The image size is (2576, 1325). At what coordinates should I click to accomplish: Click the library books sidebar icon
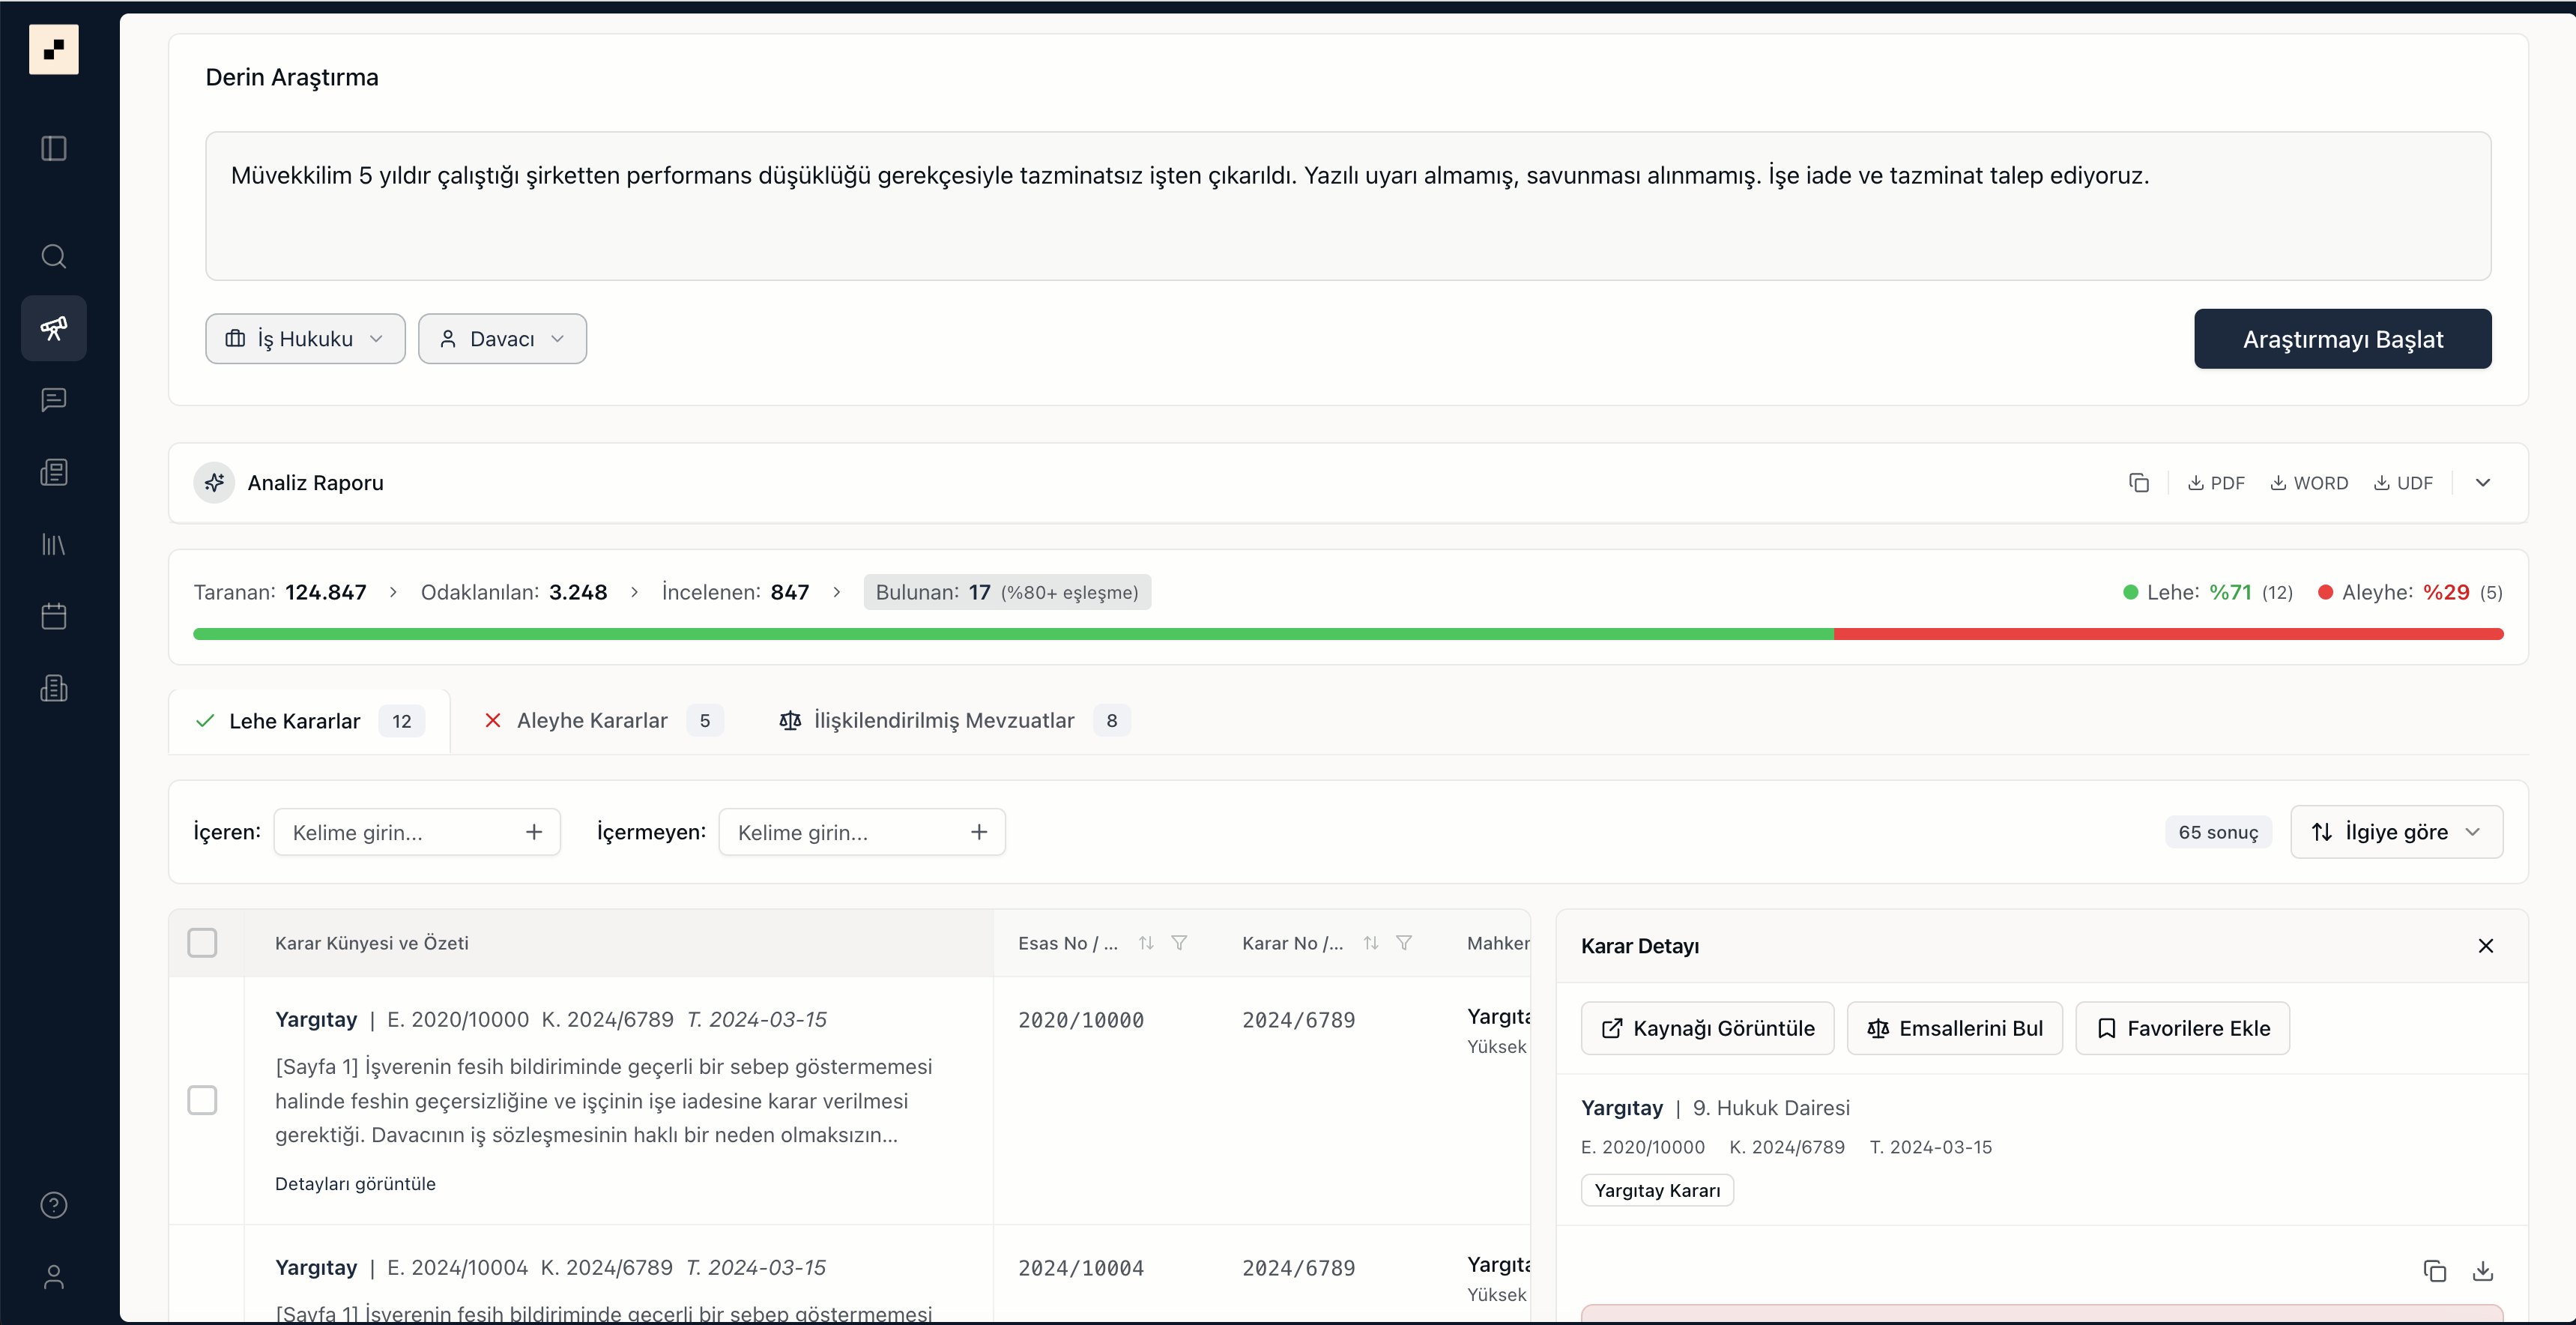(54, 544)
